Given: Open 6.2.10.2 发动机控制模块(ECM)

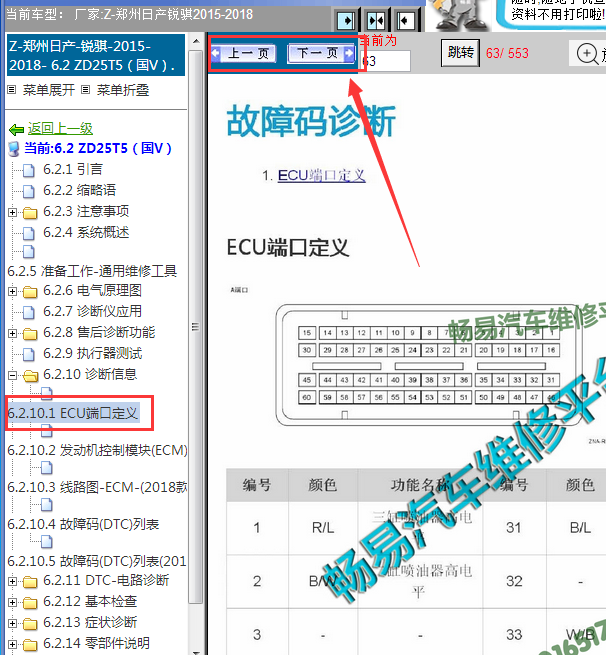Looking at the screenshot, I should click(97, 450).
